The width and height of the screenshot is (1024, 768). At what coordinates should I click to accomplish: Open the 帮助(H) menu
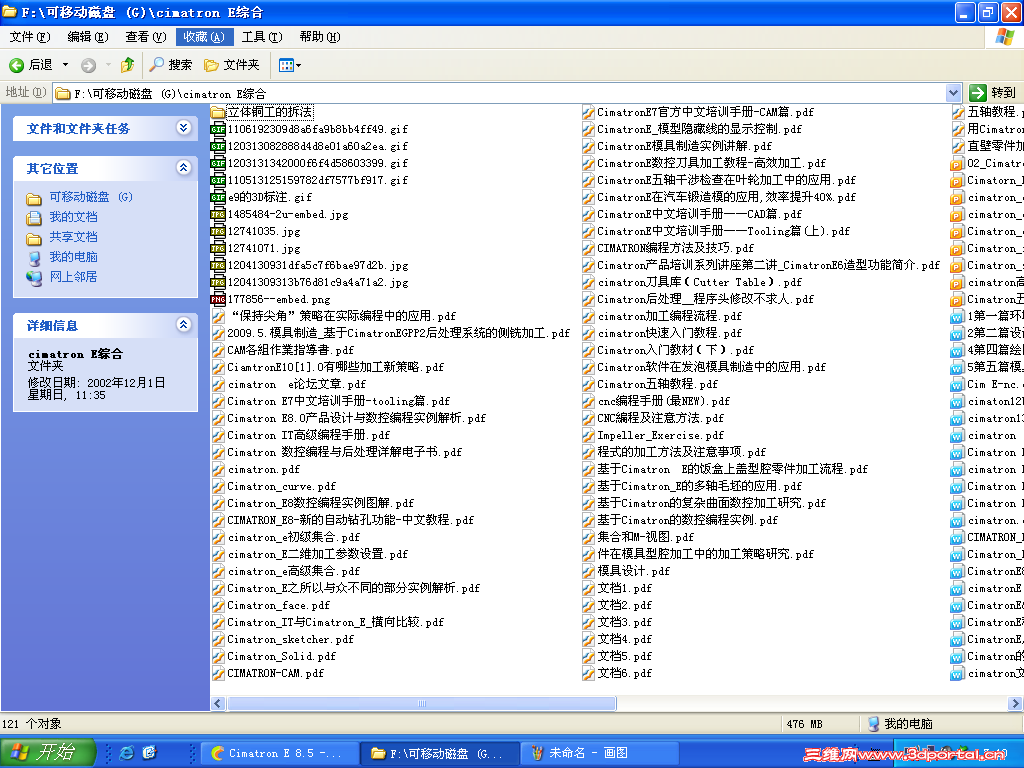click(320, 37)
